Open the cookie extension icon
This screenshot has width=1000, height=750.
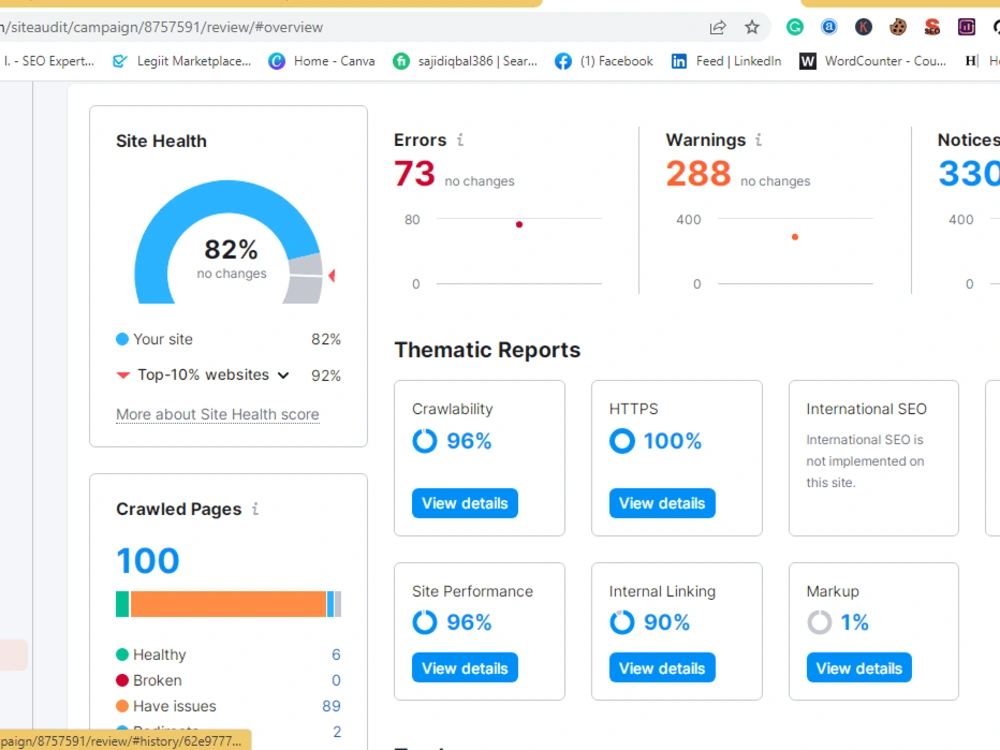[898, 27]
